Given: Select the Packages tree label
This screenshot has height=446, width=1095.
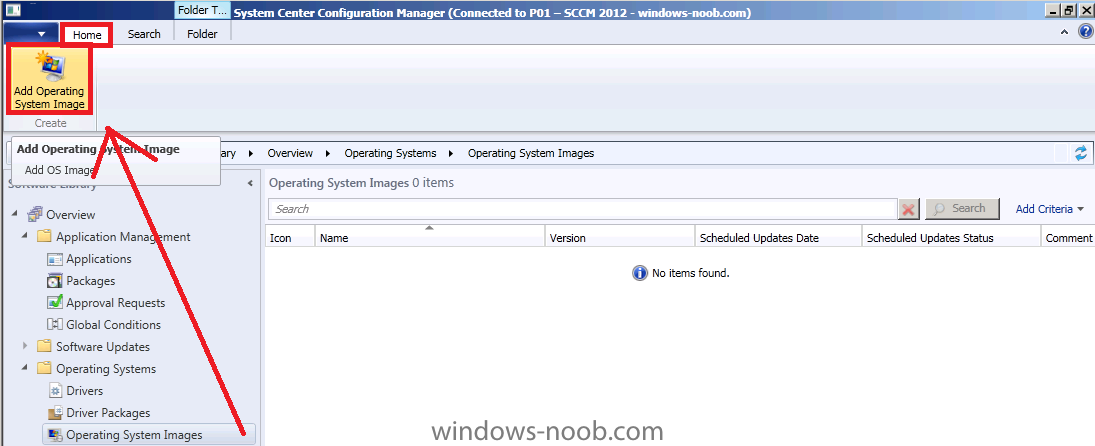Looking at the screenshot, I should pyautogui.click(x=91, y=281).
